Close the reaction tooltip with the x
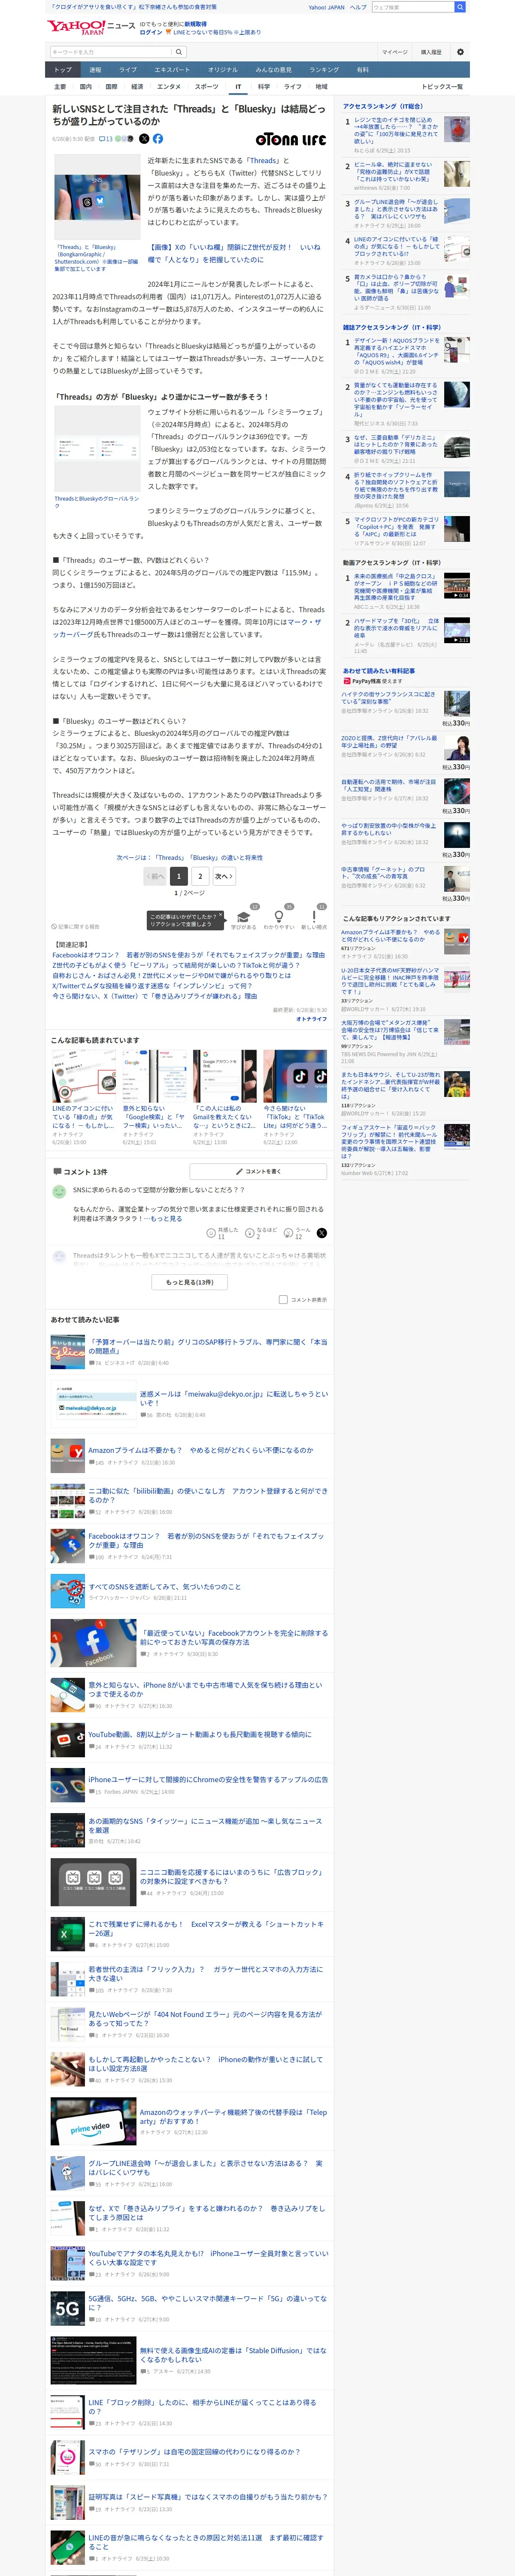This screenshot has width=515, height=2576. (222, 914)
